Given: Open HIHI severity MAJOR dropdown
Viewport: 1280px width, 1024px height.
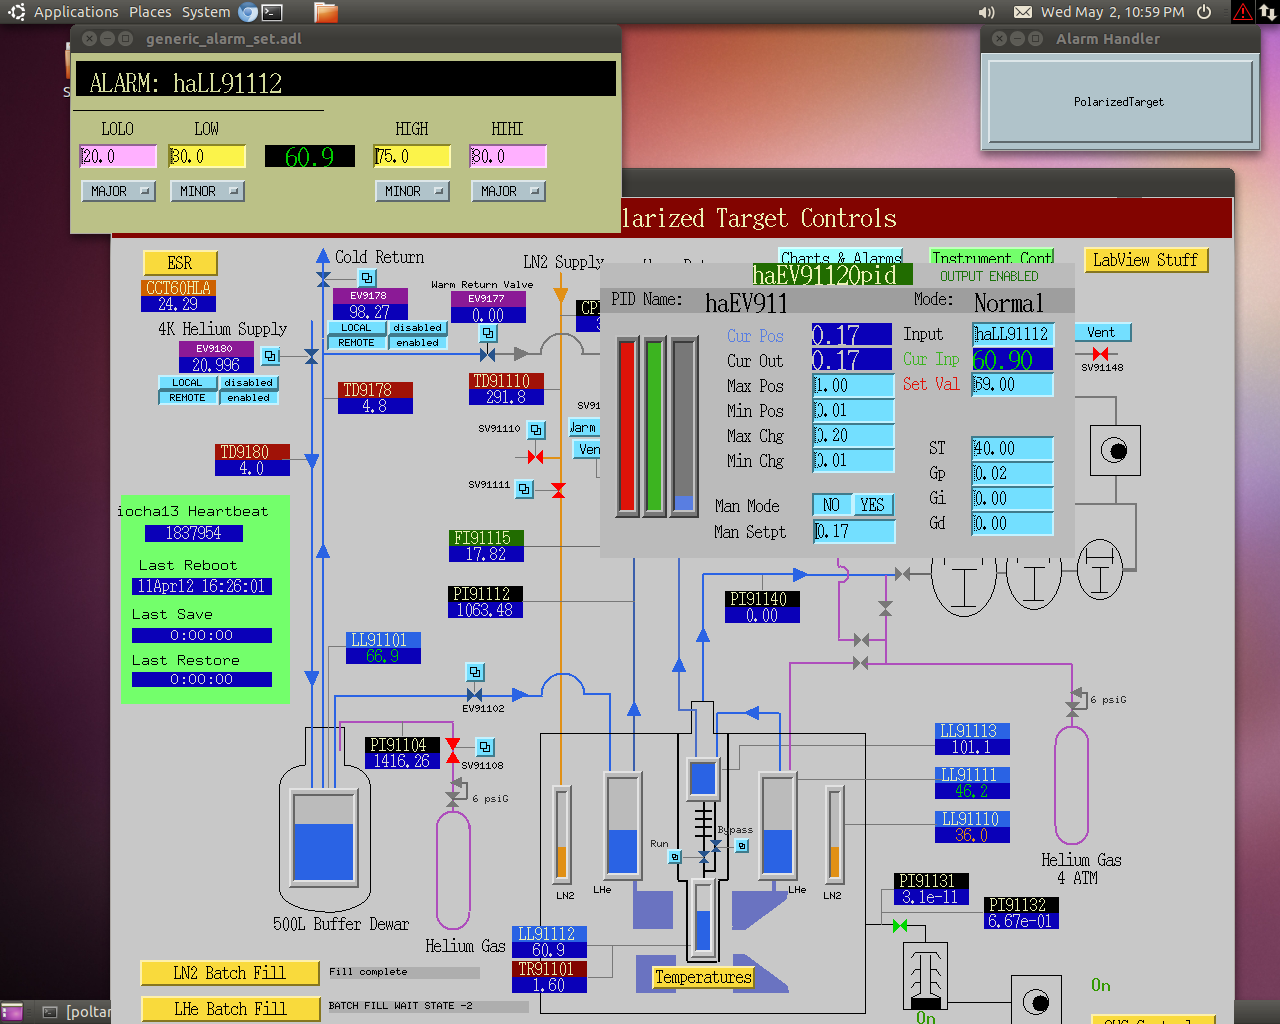Looking at the screenshot, I should (508, 191).
